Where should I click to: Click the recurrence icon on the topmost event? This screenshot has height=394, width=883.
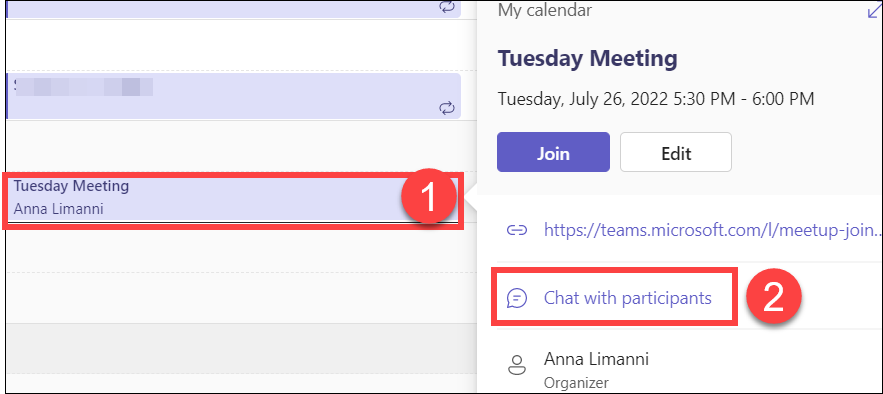(x=447, y=7)
